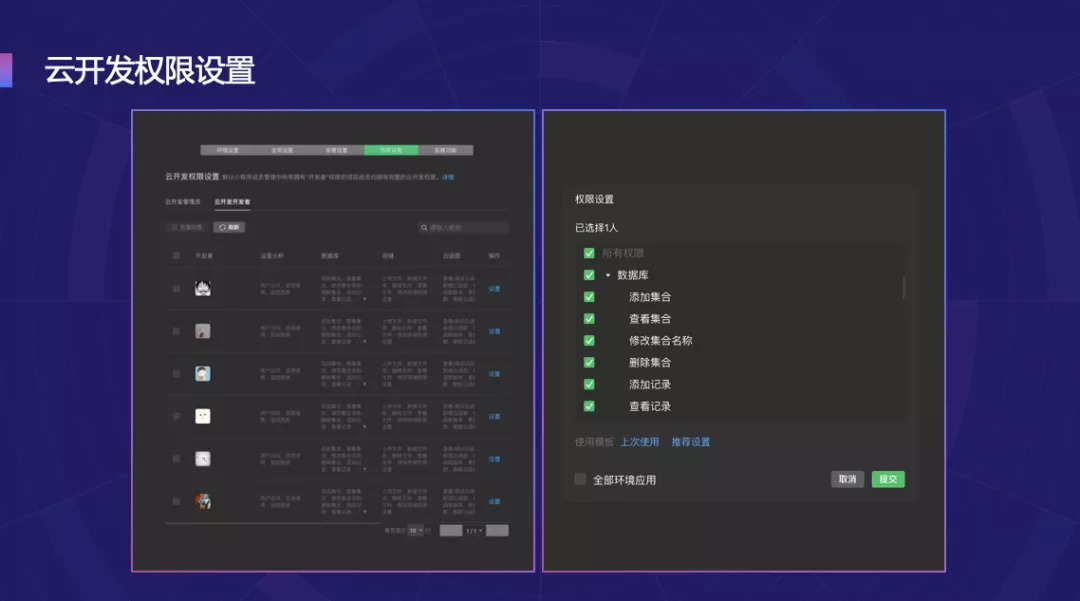Uncheck the 添加记录 permission
1080x601 pixels.
(589, 384)
